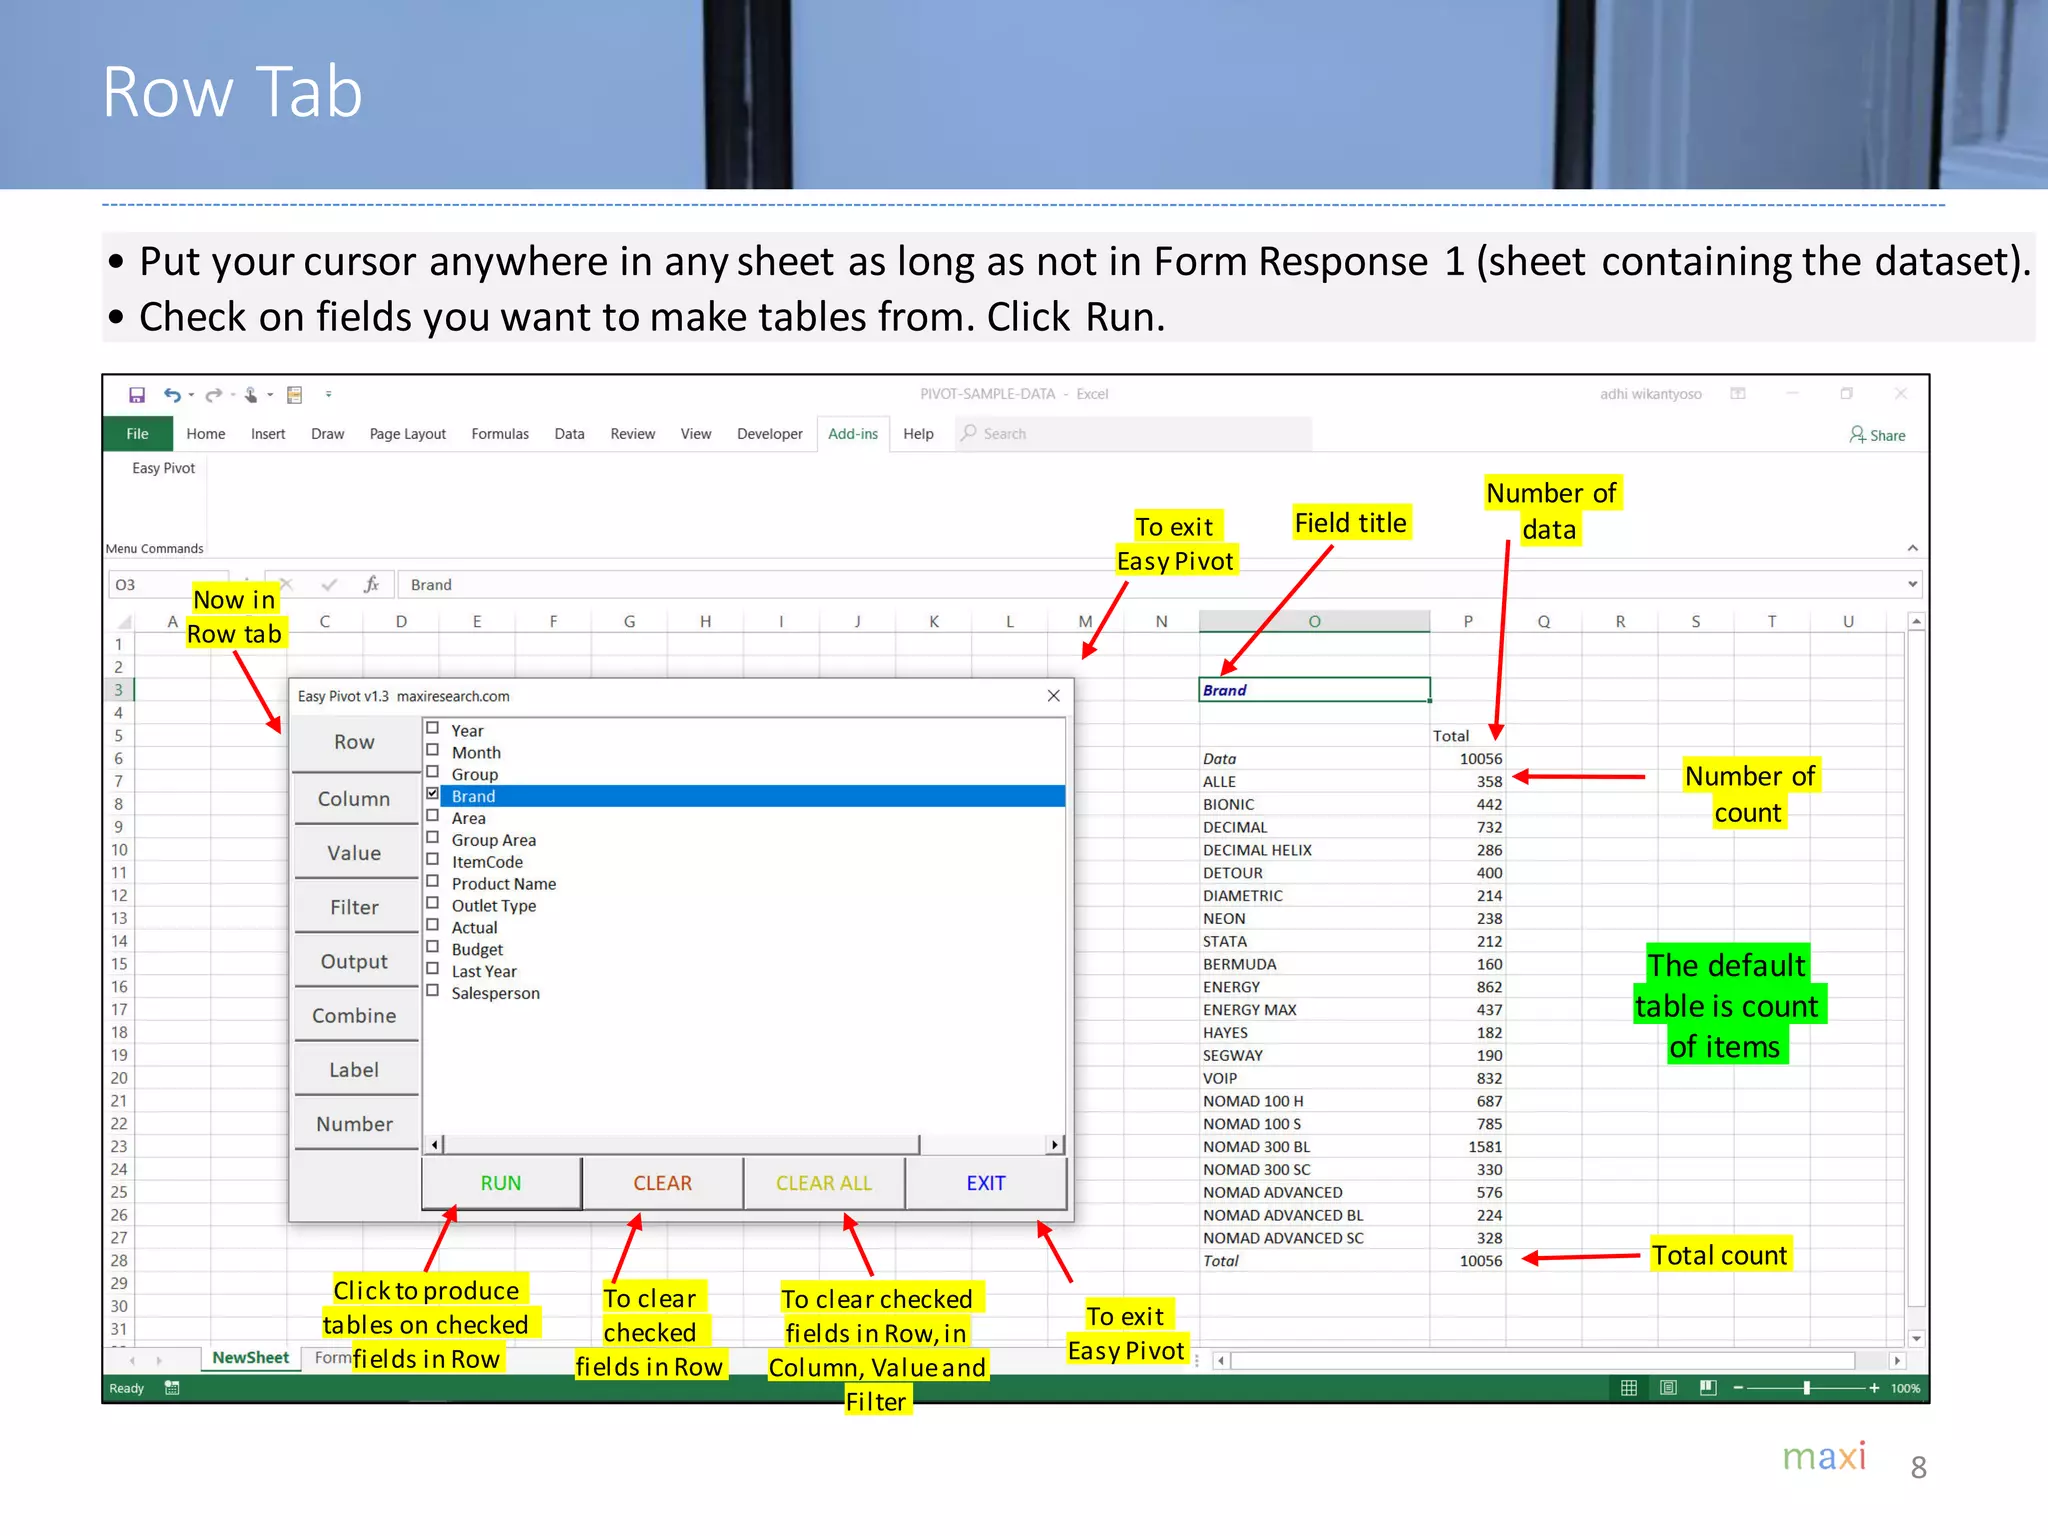Click the Cancel X icon in formula bar
Screen dimensions: 2048x1536
coord(286,584)
